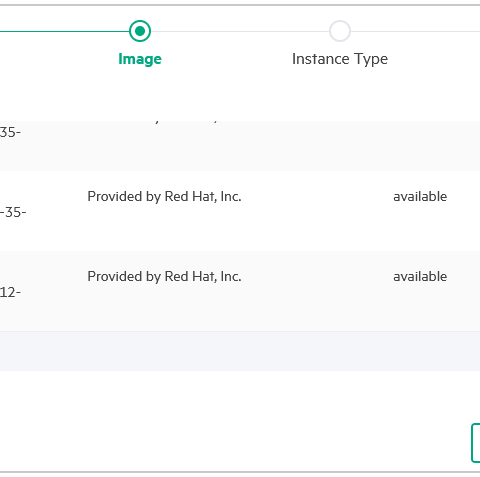Click 'available' status in the 12- row
The height and width of the screenshot is (477, 480).
[x=420, y=276]
